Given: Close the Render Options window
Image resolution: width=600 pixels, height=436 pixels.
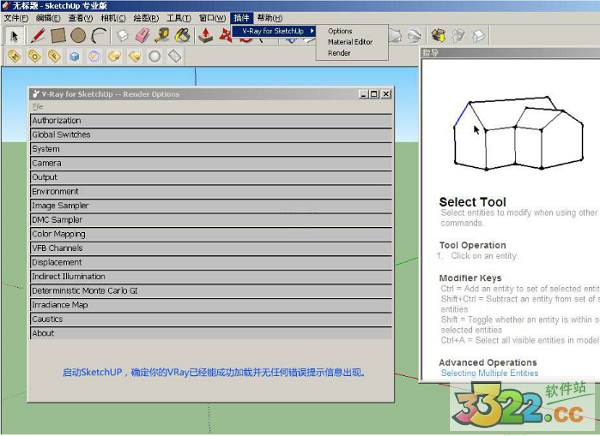Looking at the screenshot, I should (x=386, y=94).
